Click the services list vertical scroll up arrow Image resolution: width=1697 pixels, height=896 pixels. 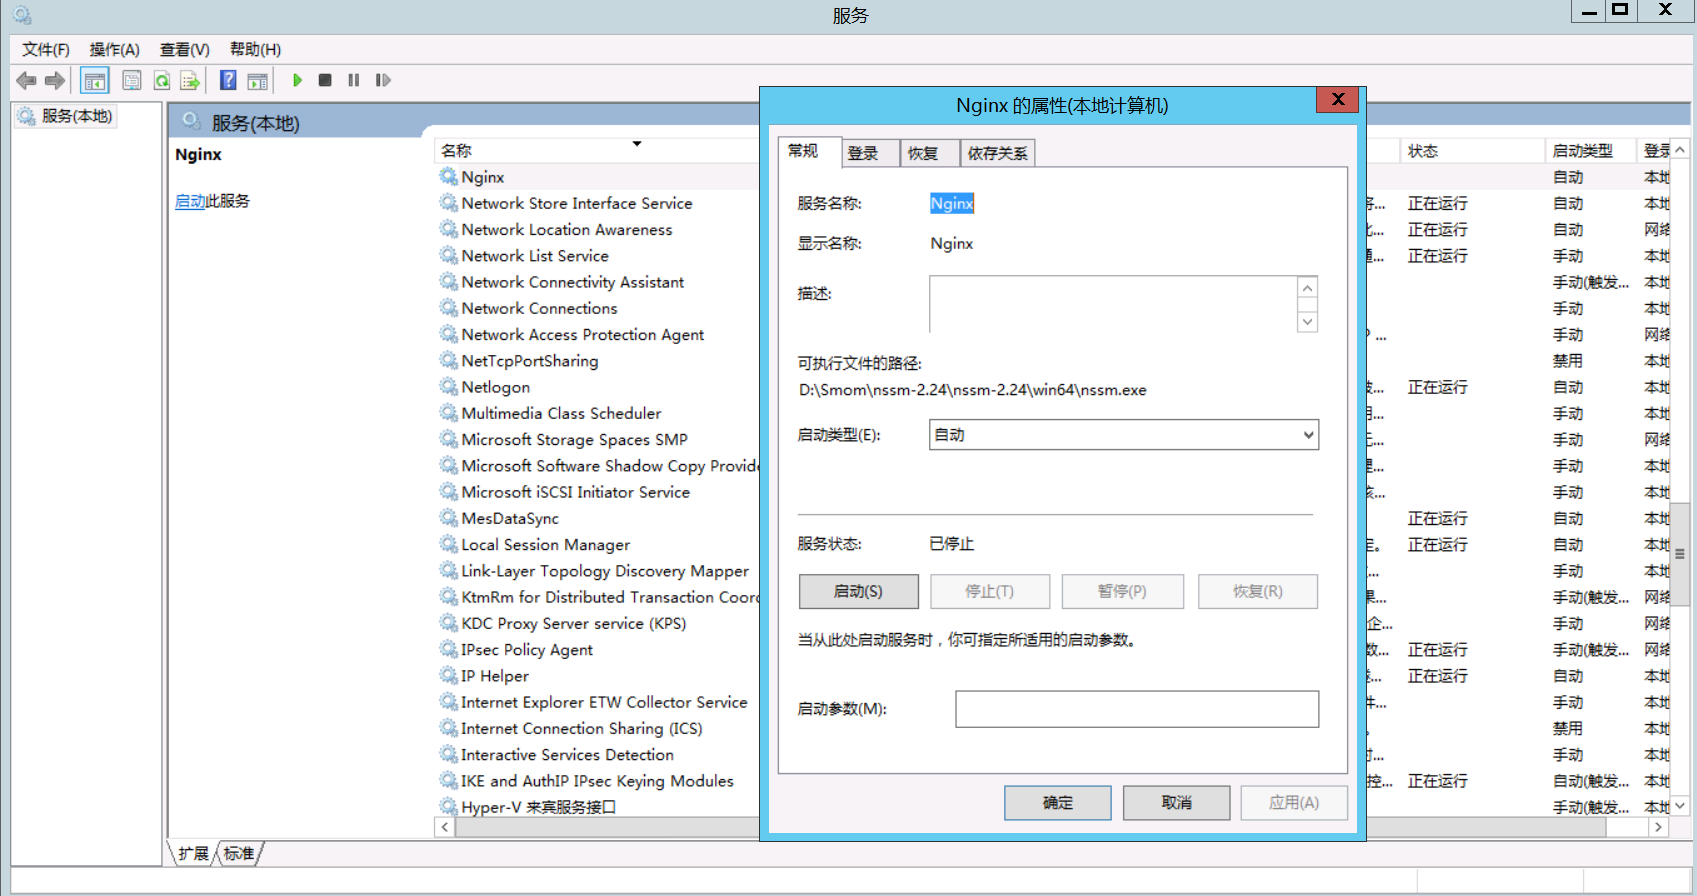1680,150
